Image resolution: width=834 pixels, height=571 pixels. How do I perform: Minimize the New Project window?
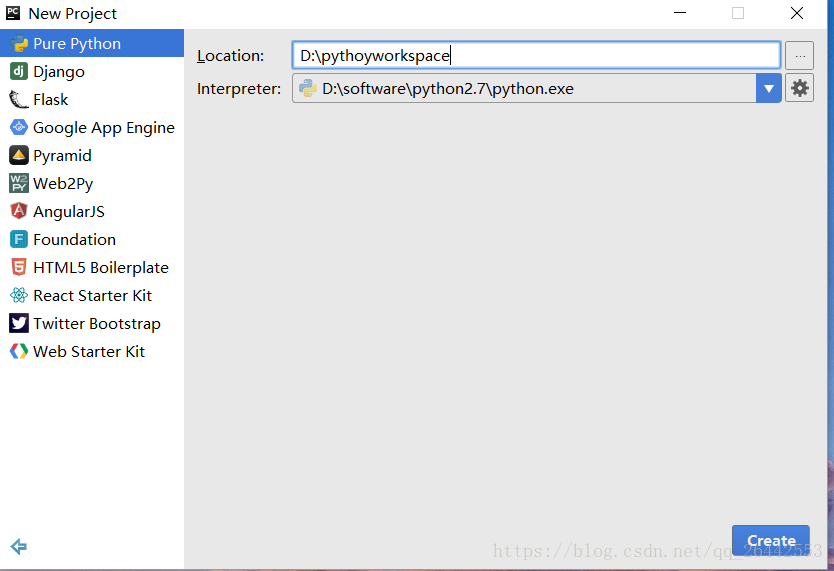[680, 13]
